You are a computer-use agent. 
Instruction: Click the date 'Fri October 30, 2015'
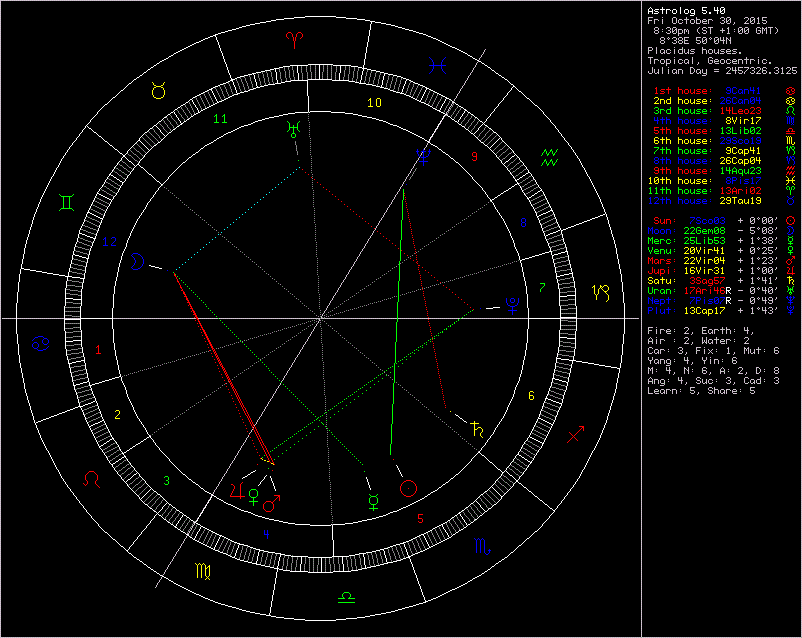tap(707, 20)
